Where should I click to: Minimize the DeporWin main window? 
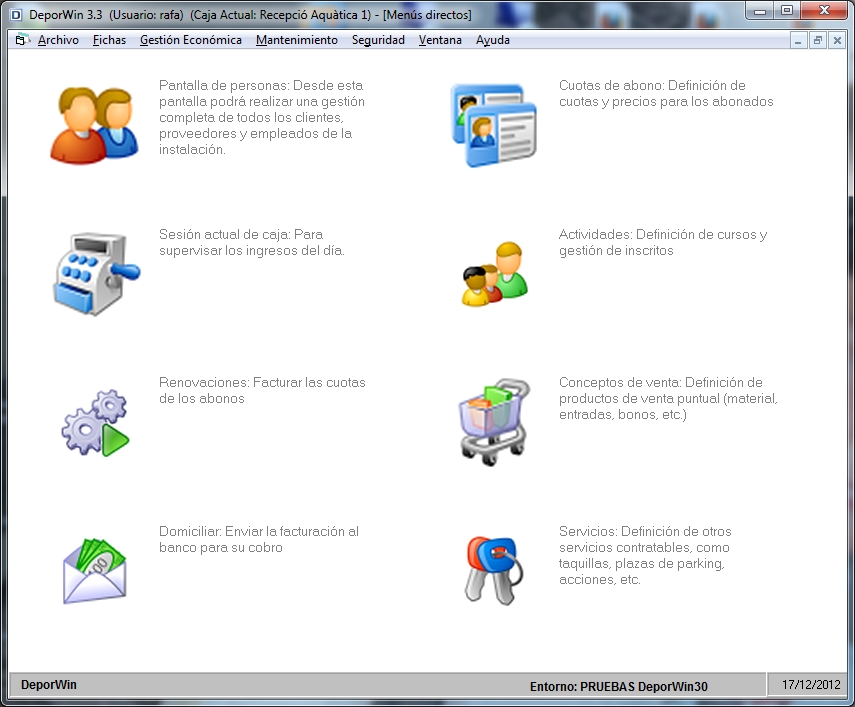pyautogui.click(x=760, y=10)
